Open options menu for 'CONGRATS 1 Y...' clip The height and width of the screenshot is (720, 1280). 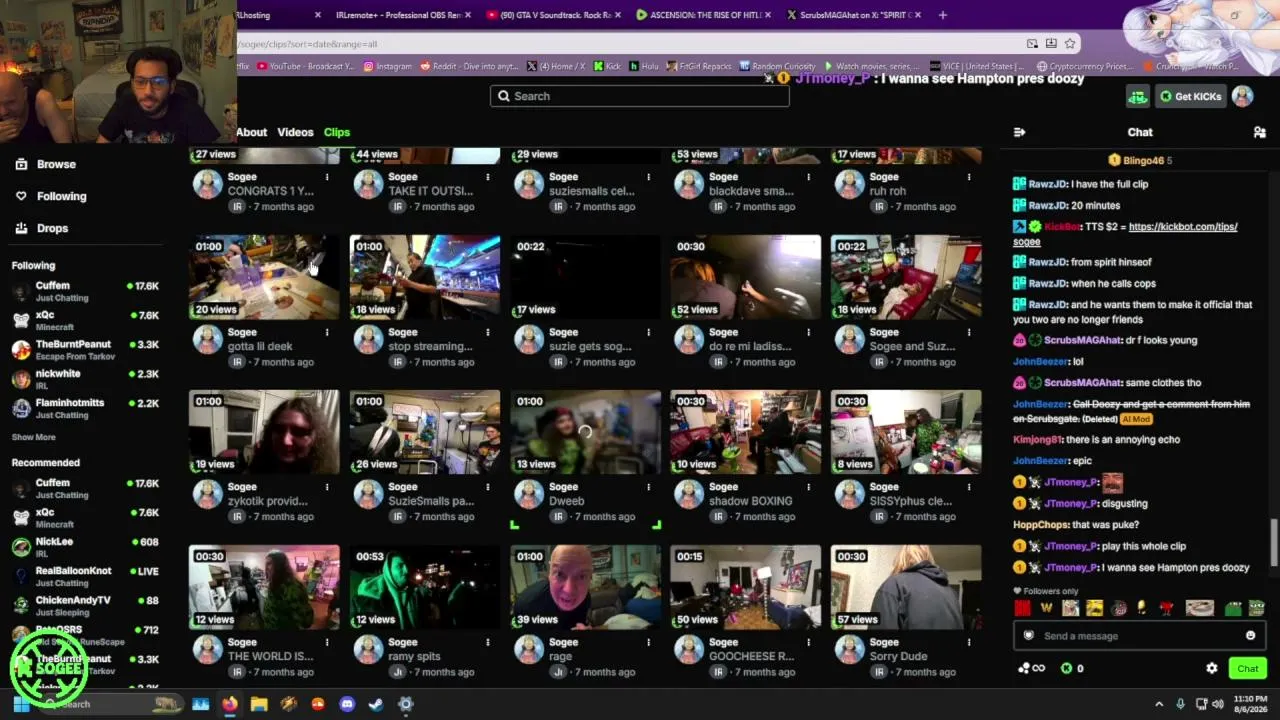click(x=326, y=177)
